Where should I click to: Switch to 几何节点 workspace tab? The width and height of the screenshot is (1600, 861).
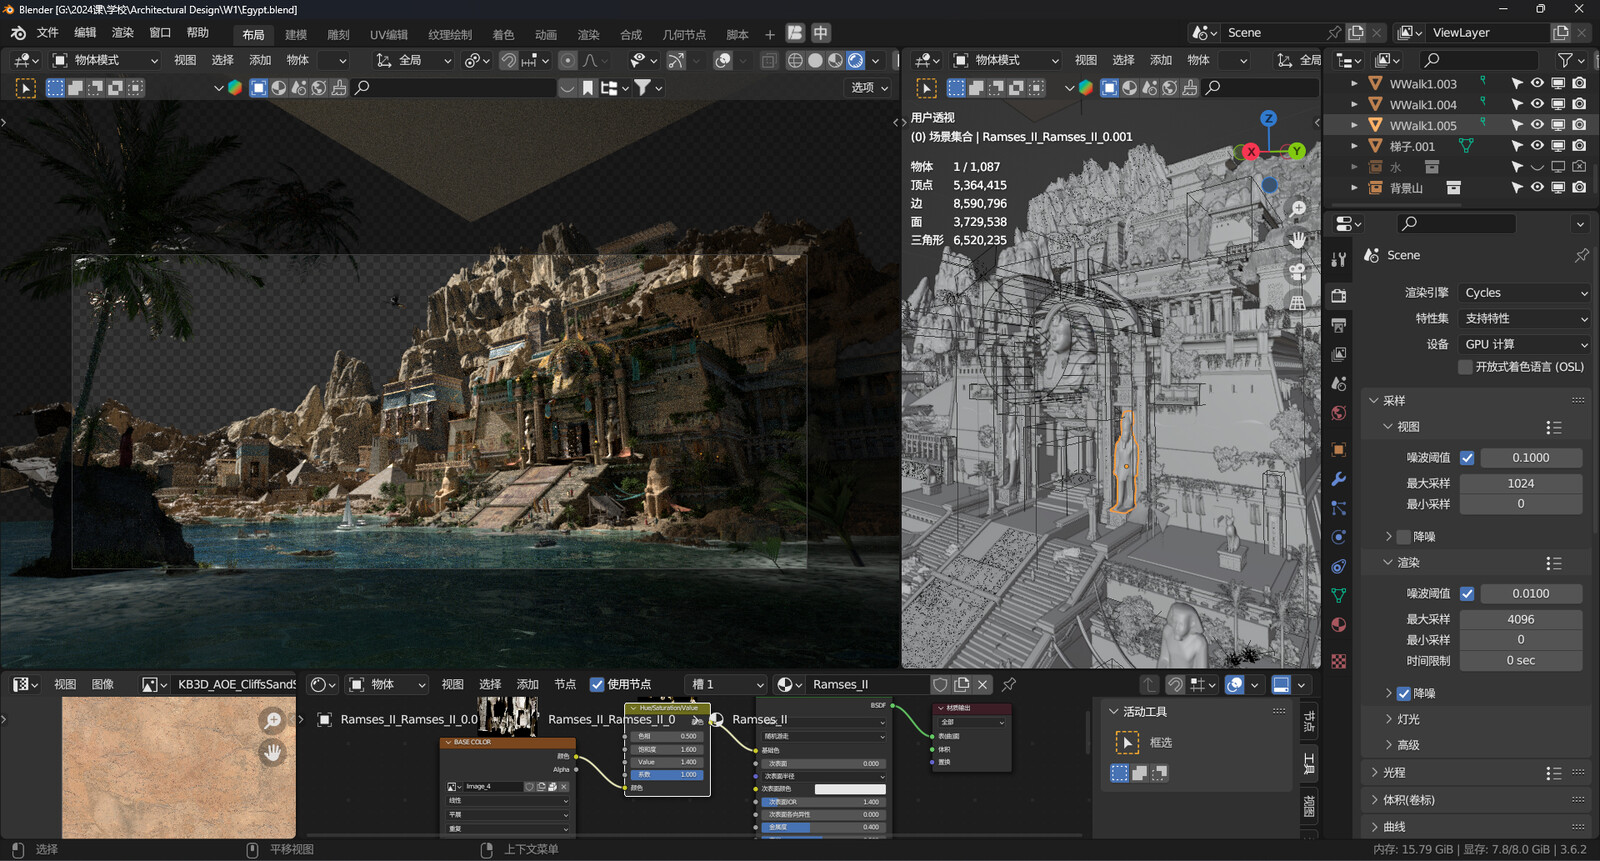(684, 35)
